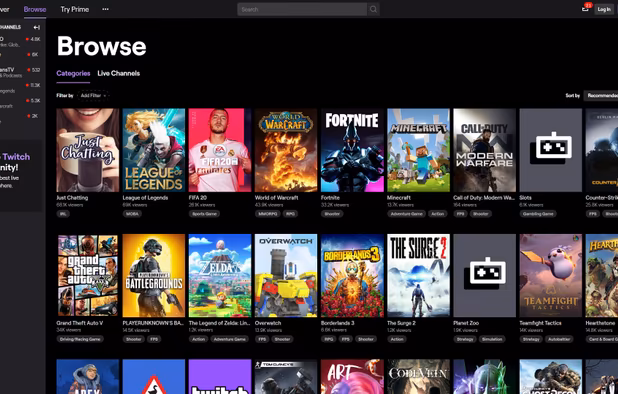
Task: Click the Action tag under Minecraft
Action: tap(437, 214)
